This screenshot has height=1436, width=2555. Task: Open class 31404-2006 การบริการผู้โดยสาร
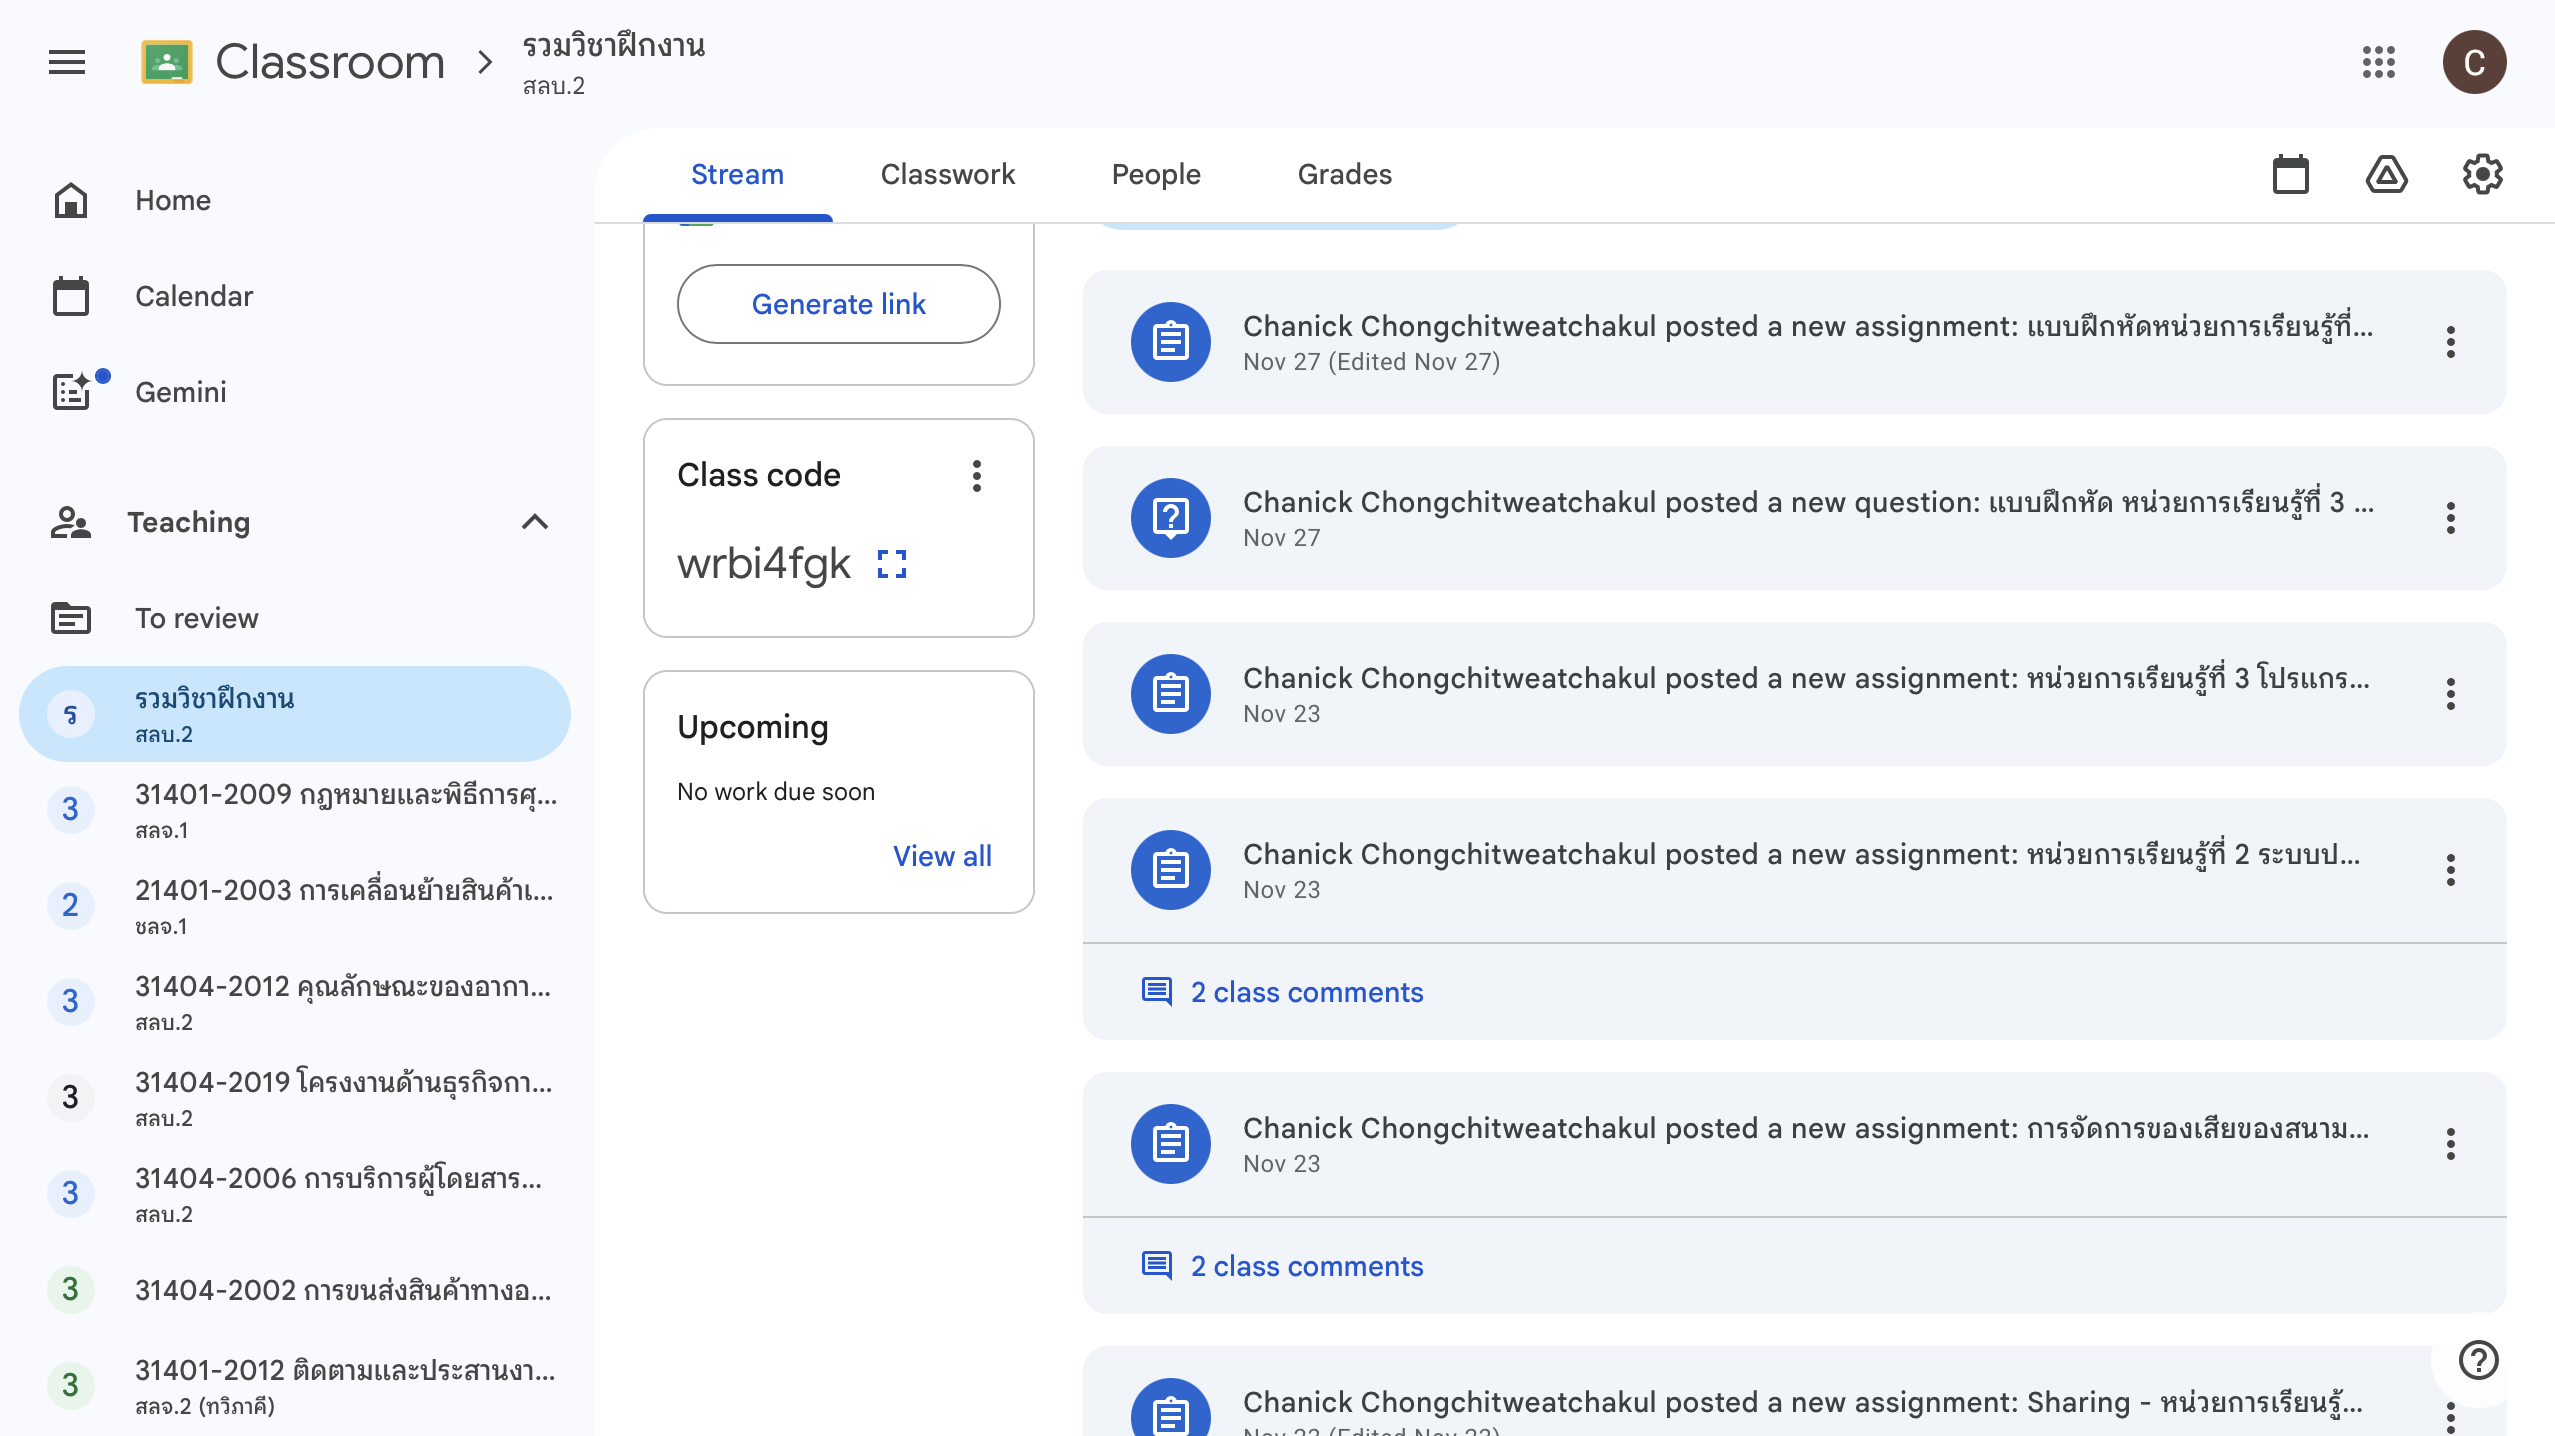(x=295, y=1194)
